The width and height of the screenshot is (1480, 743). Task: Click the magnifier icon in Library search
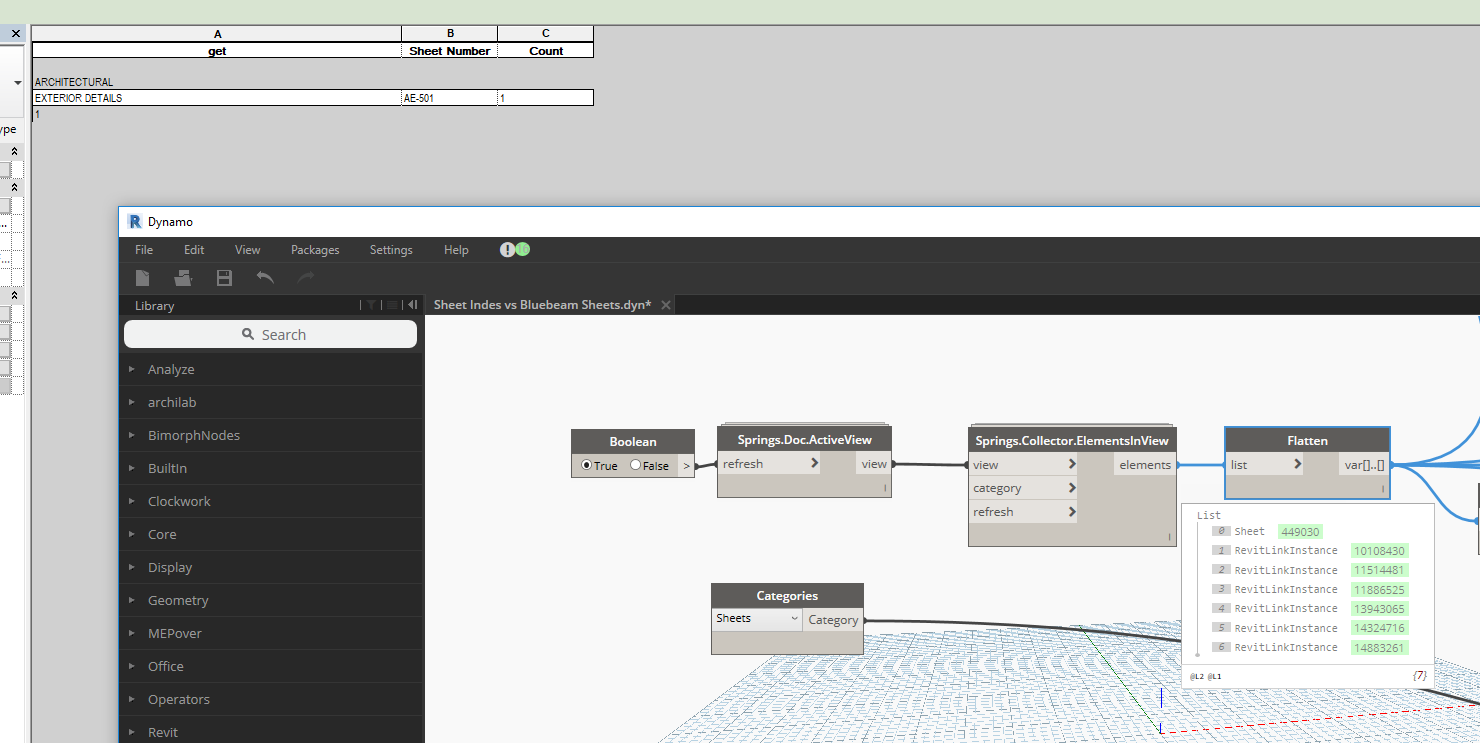point(248,335)
